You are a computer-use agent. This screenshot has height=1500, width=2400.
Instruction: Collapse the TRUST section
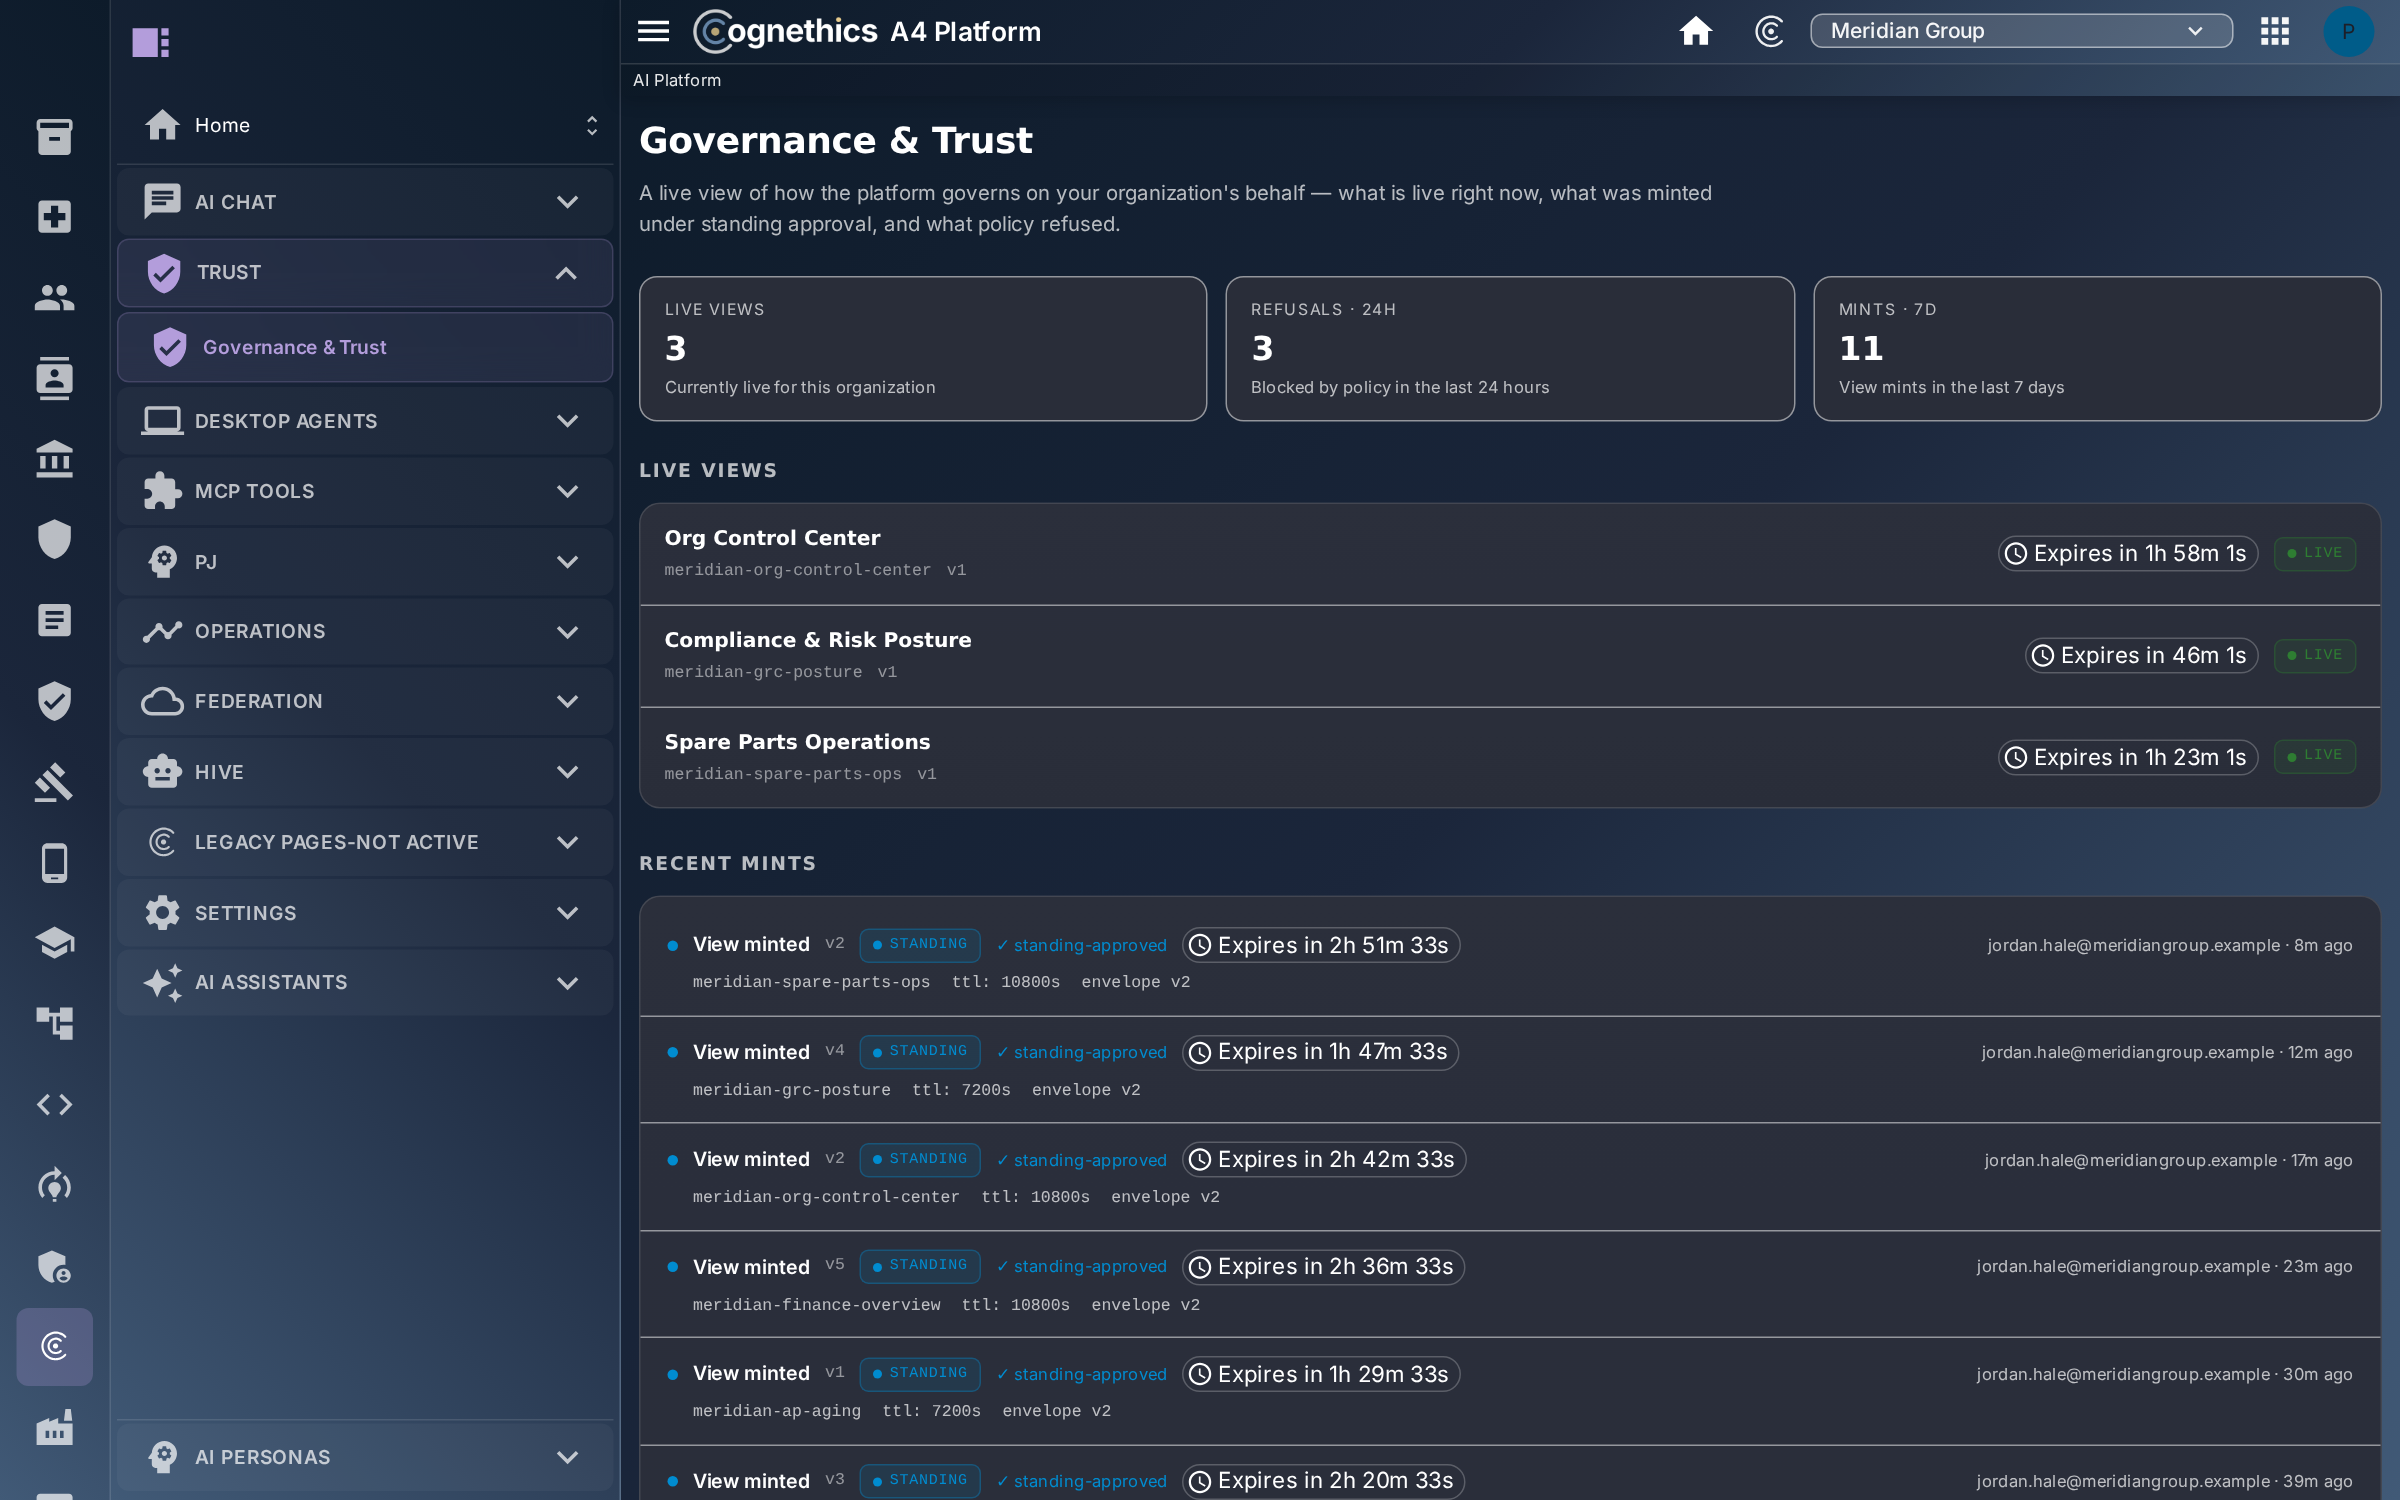coord(364,273)
